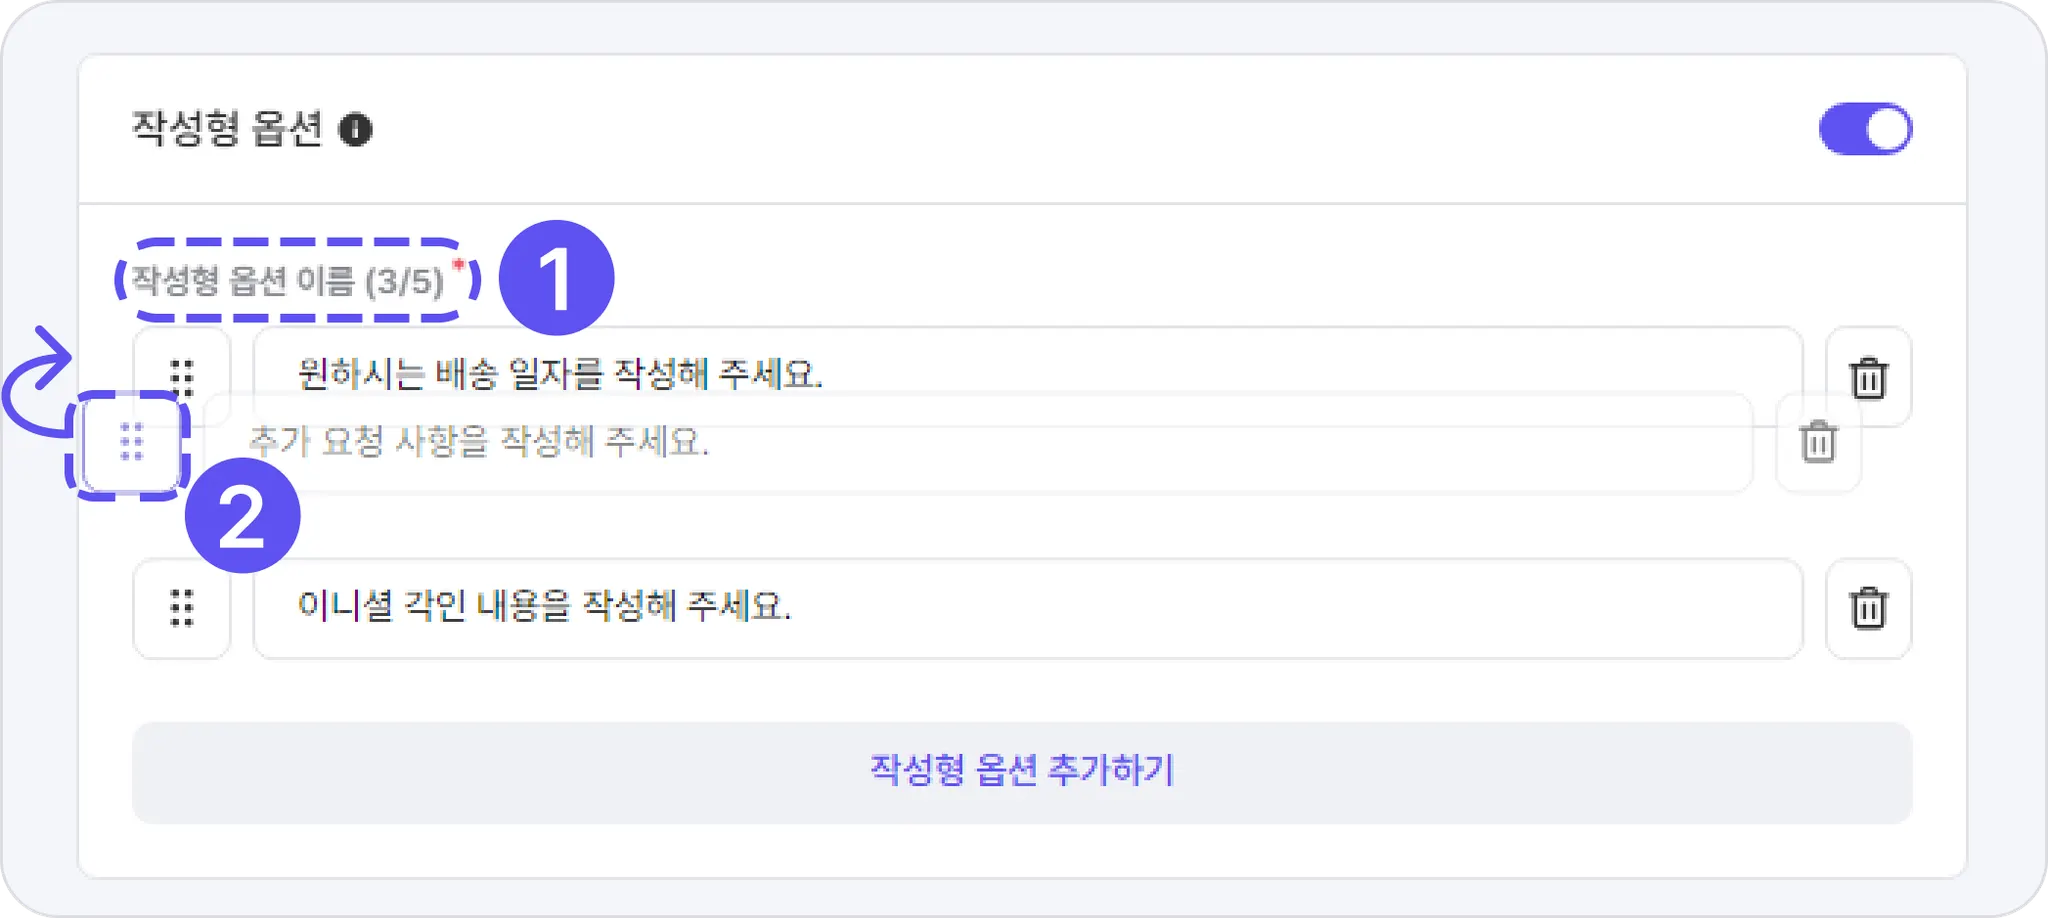Image resolution: width=2048 pixels, height=918 pixels.
Task: Click the white knob of the toggle
Action: tap(1886, 130)
